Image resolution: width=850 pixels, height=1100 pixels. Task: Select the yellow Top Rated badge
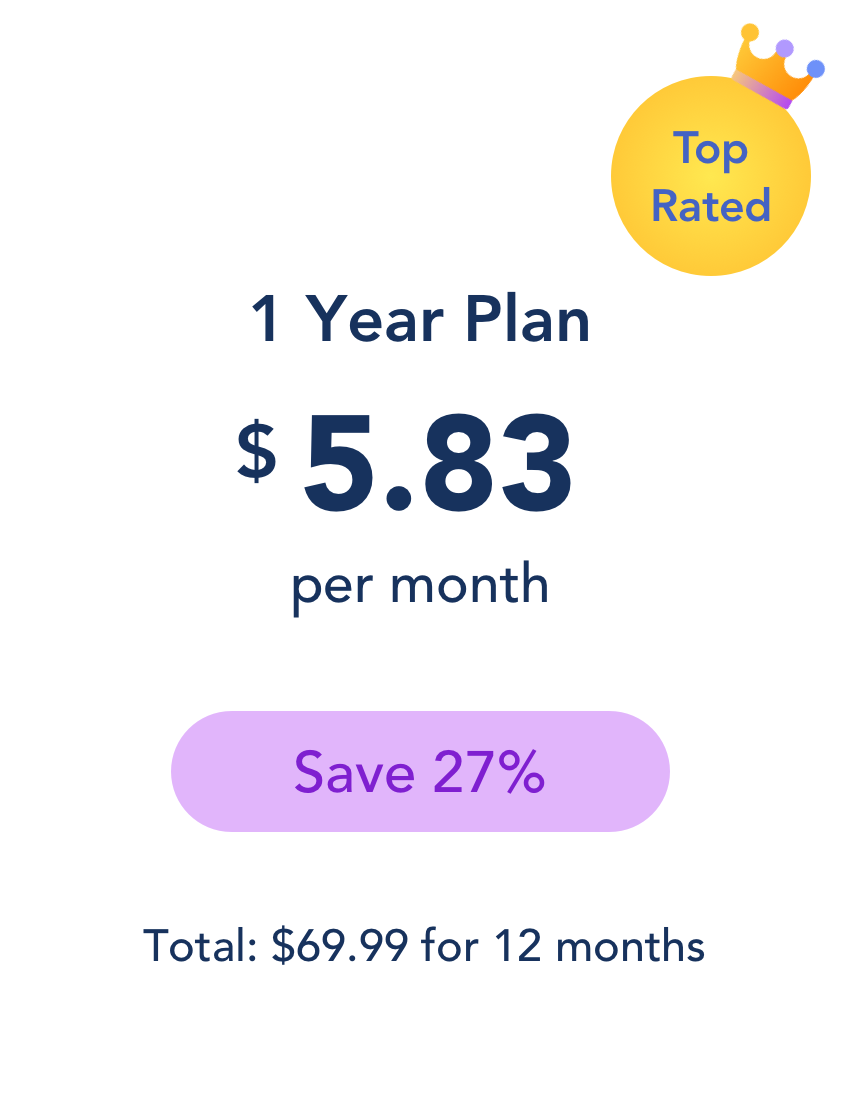710,175
